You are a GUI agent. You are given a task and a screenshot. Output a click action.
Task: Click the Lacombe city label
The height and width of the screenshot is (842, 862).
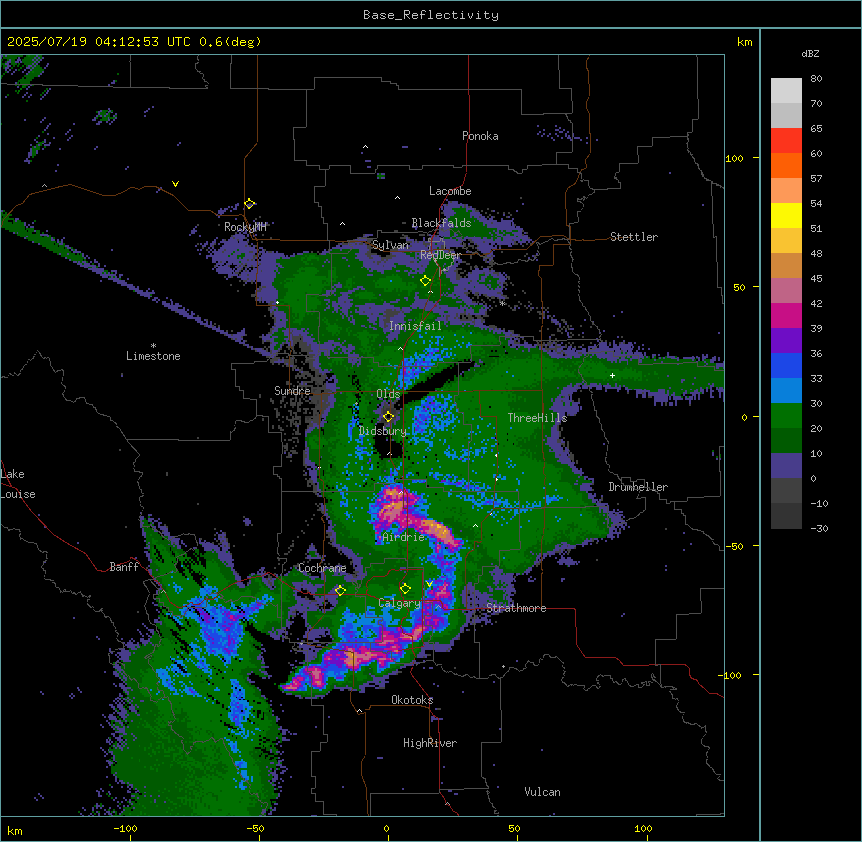click(450, 191)
